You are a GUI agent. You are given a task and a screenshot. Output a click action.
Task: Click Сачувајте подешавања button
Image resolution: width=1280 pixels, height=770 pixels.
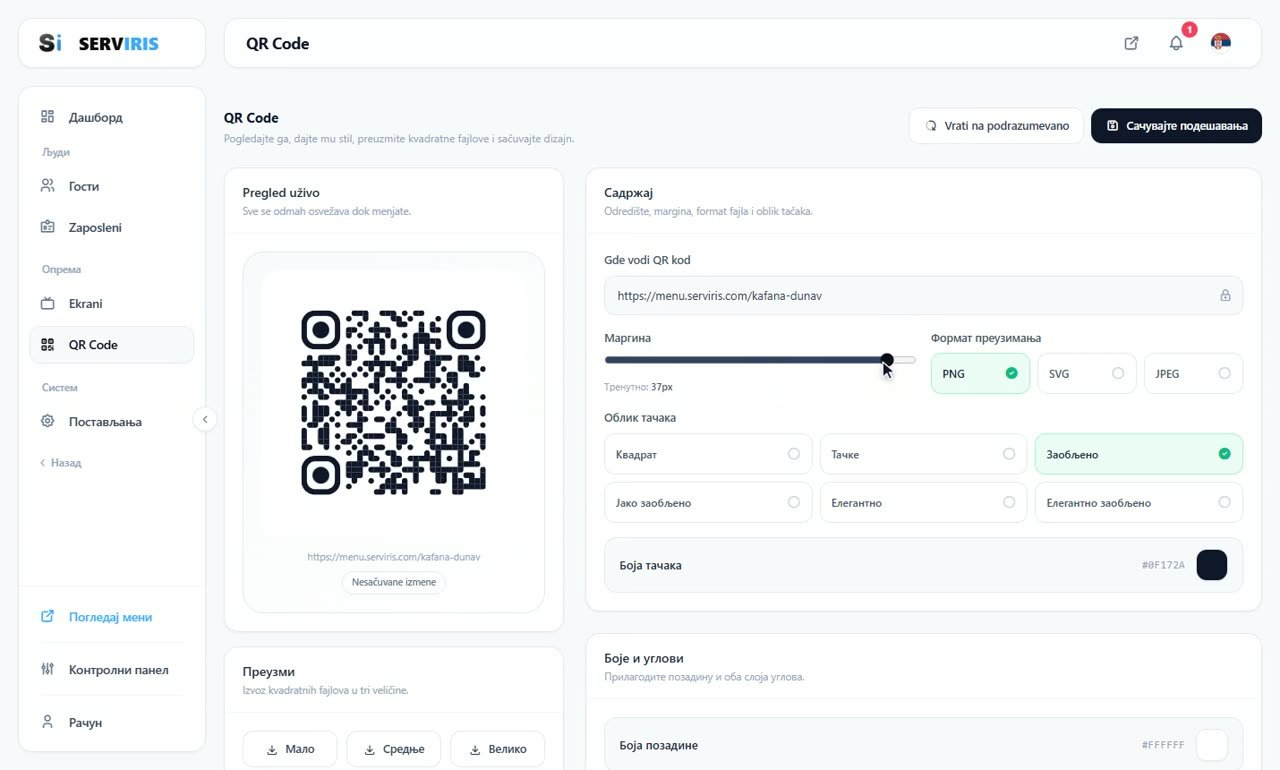pos(1176,126)
